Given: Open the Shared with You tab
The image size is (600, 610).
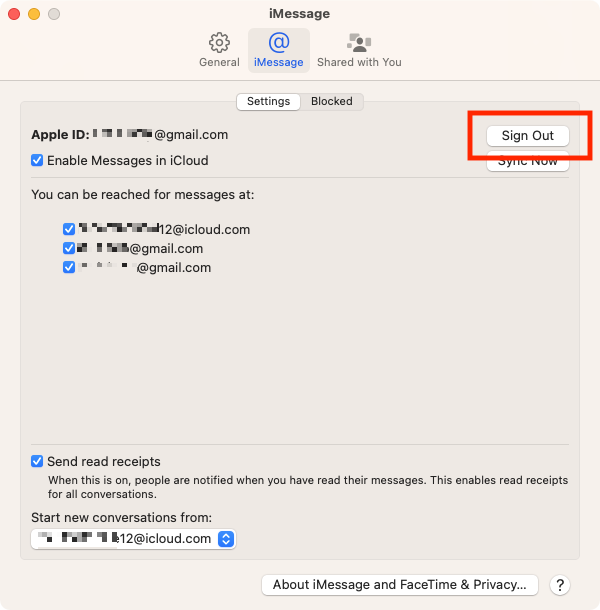Looking at the screenshot, I should [x=359, y=50].
